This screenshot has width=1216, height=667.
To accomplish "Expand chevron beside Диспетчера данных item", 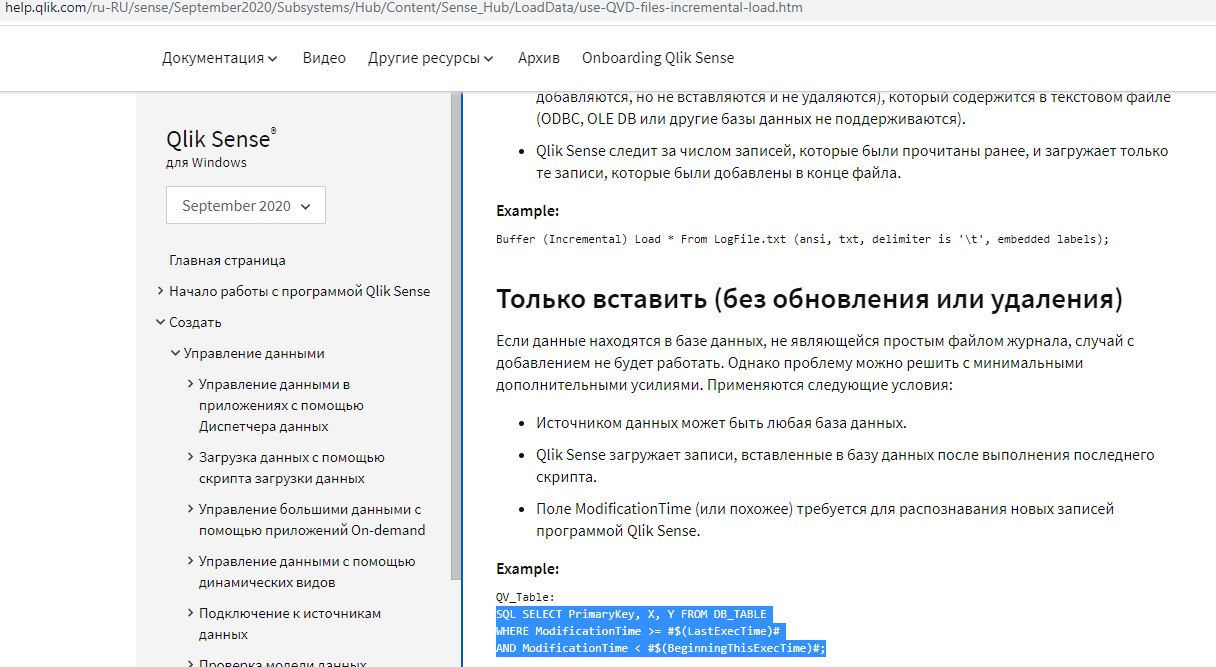I will pos(191,384).
